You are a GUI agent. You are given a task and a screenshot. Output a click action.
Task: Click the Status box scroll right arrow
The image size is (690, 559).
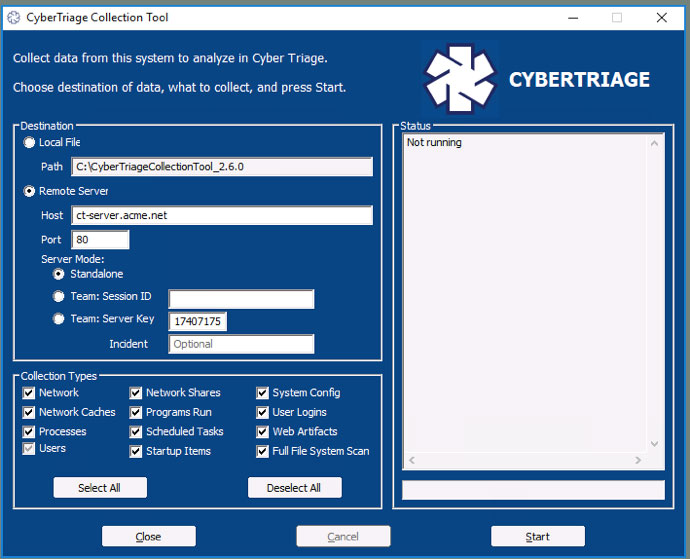pos(638,460)
